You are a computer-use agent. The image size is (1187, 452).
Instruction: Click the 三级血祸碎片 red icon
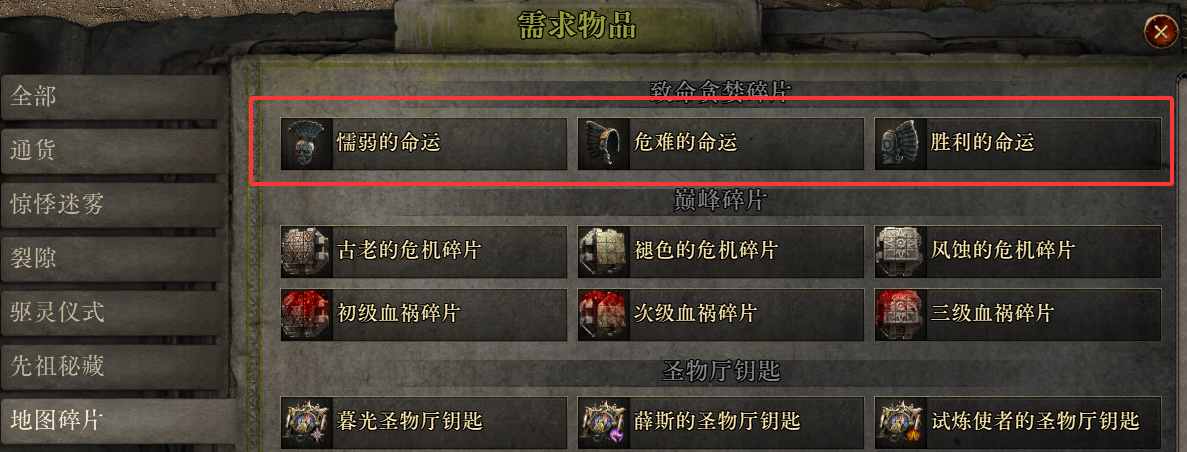(901, 314)
